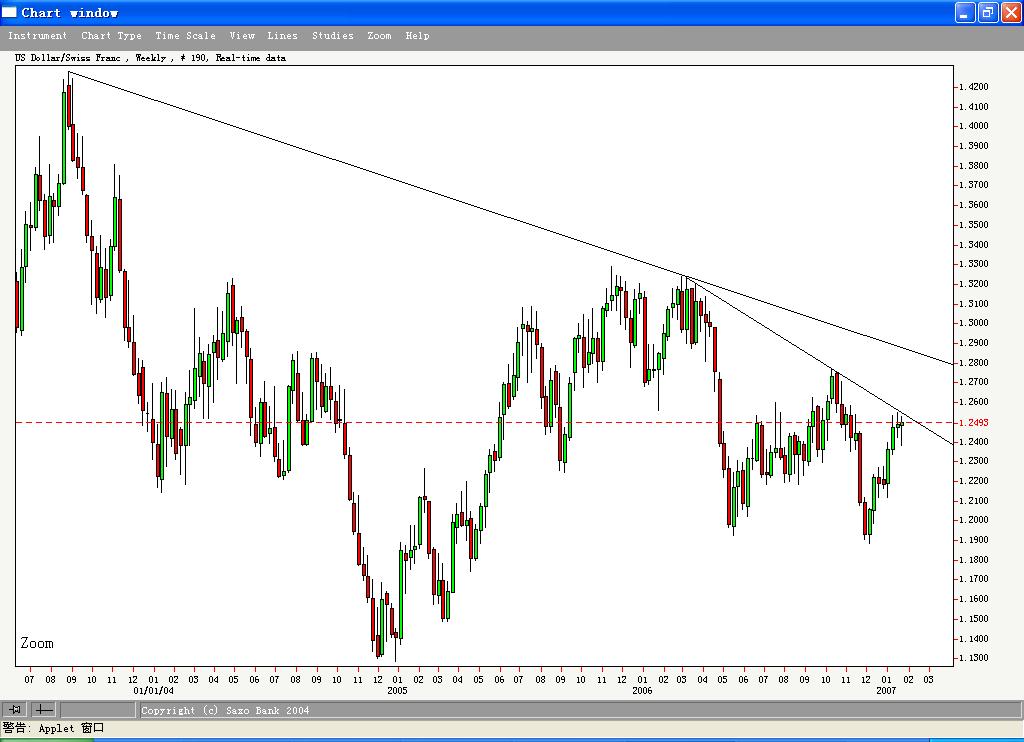Open the Time Scale menu
The width and height of the screenshot is (1024, 742).
pyautogui.click(x=186, y=35)
